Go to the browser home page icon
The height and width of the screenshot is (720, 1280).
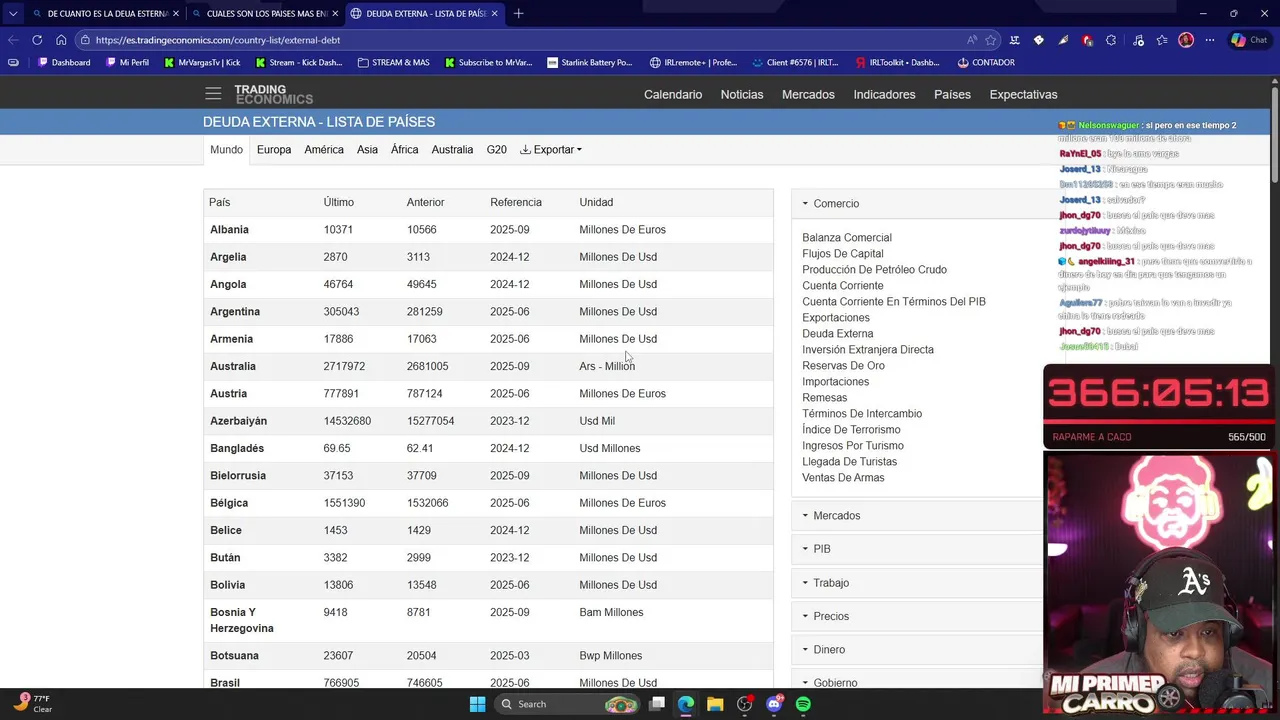(61, 40)
